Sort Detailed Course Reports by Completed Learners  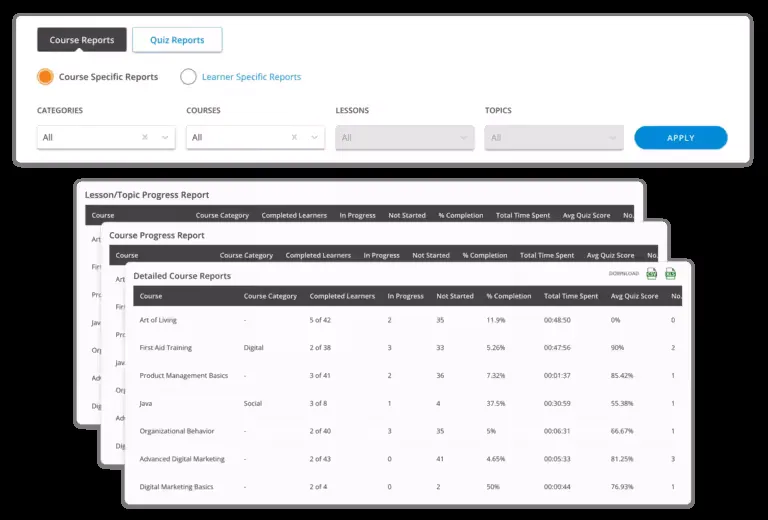pyautogui.click(x=342, y=296)
